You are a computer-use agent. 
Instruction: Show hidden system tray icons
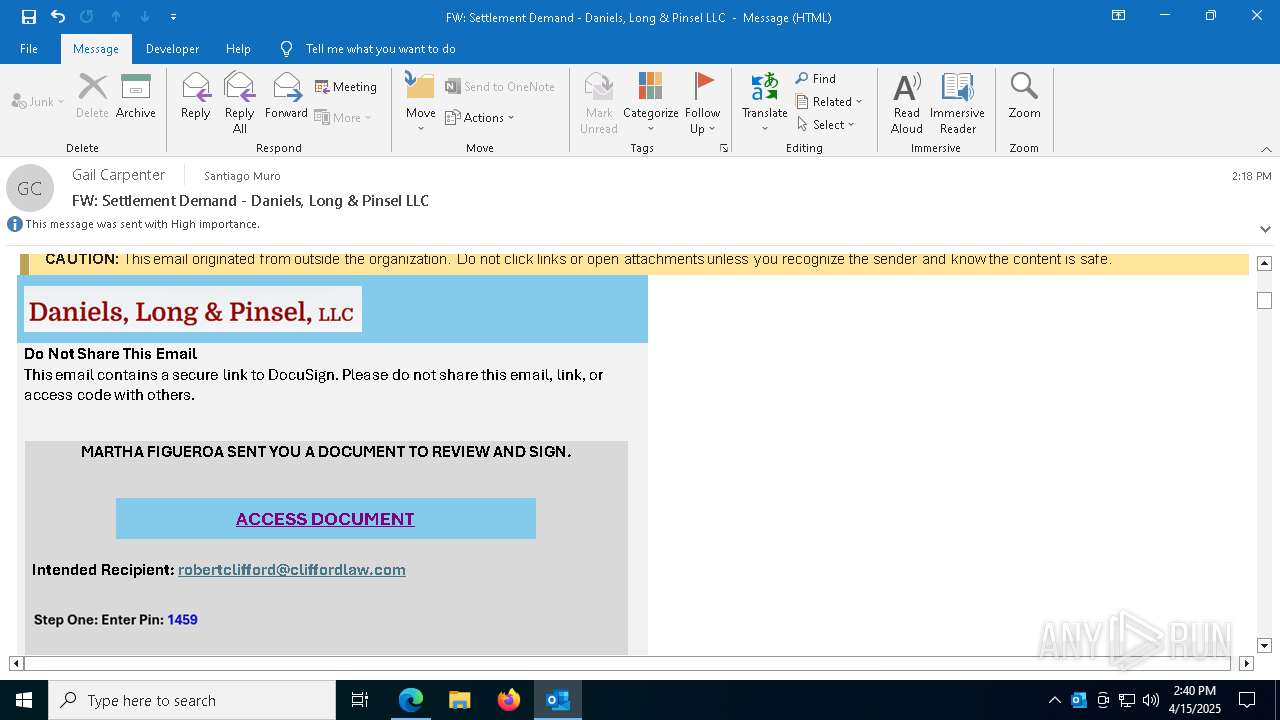point(1054,700)
